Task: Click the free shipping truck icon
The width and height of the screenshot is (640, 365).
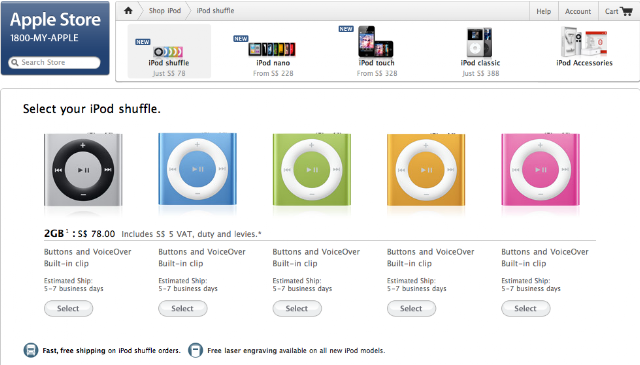Action: (31, 350)
